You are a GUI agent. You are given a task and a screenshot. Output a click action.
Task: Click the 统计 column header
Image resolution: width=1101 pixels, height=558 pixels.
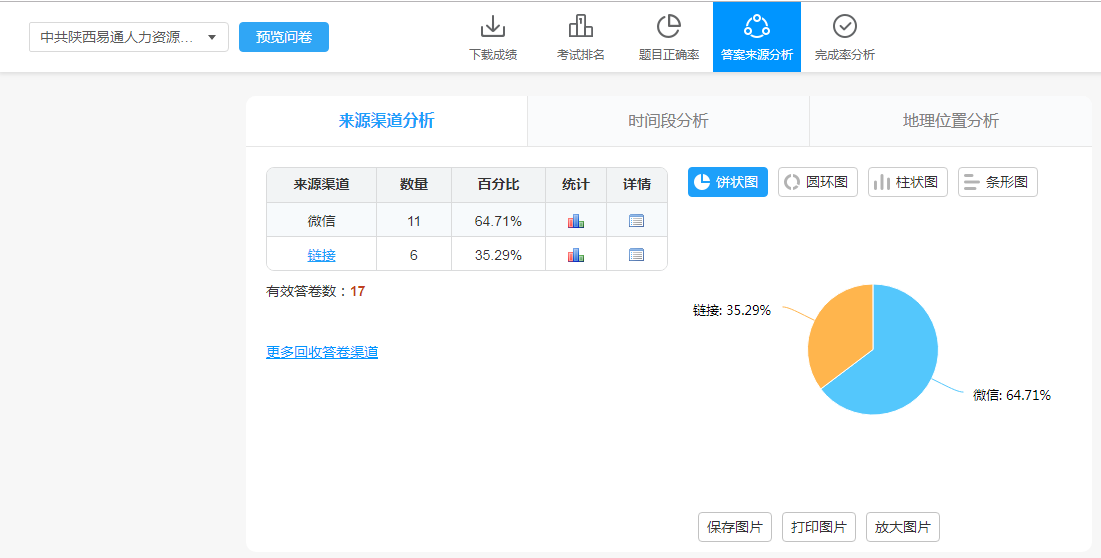pyautogui.click(x=576, y=185)
